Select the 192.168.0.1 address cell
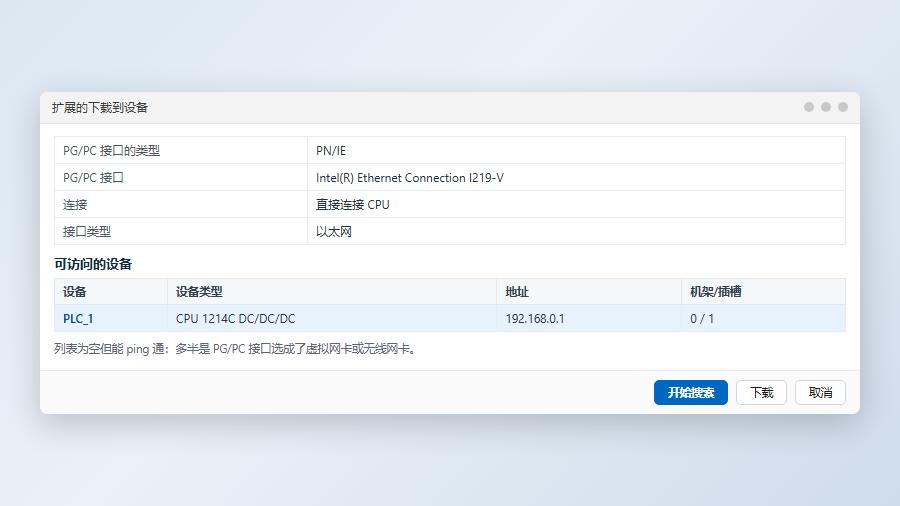This screenshot has height=506, width=900. (x=589, y=318)
